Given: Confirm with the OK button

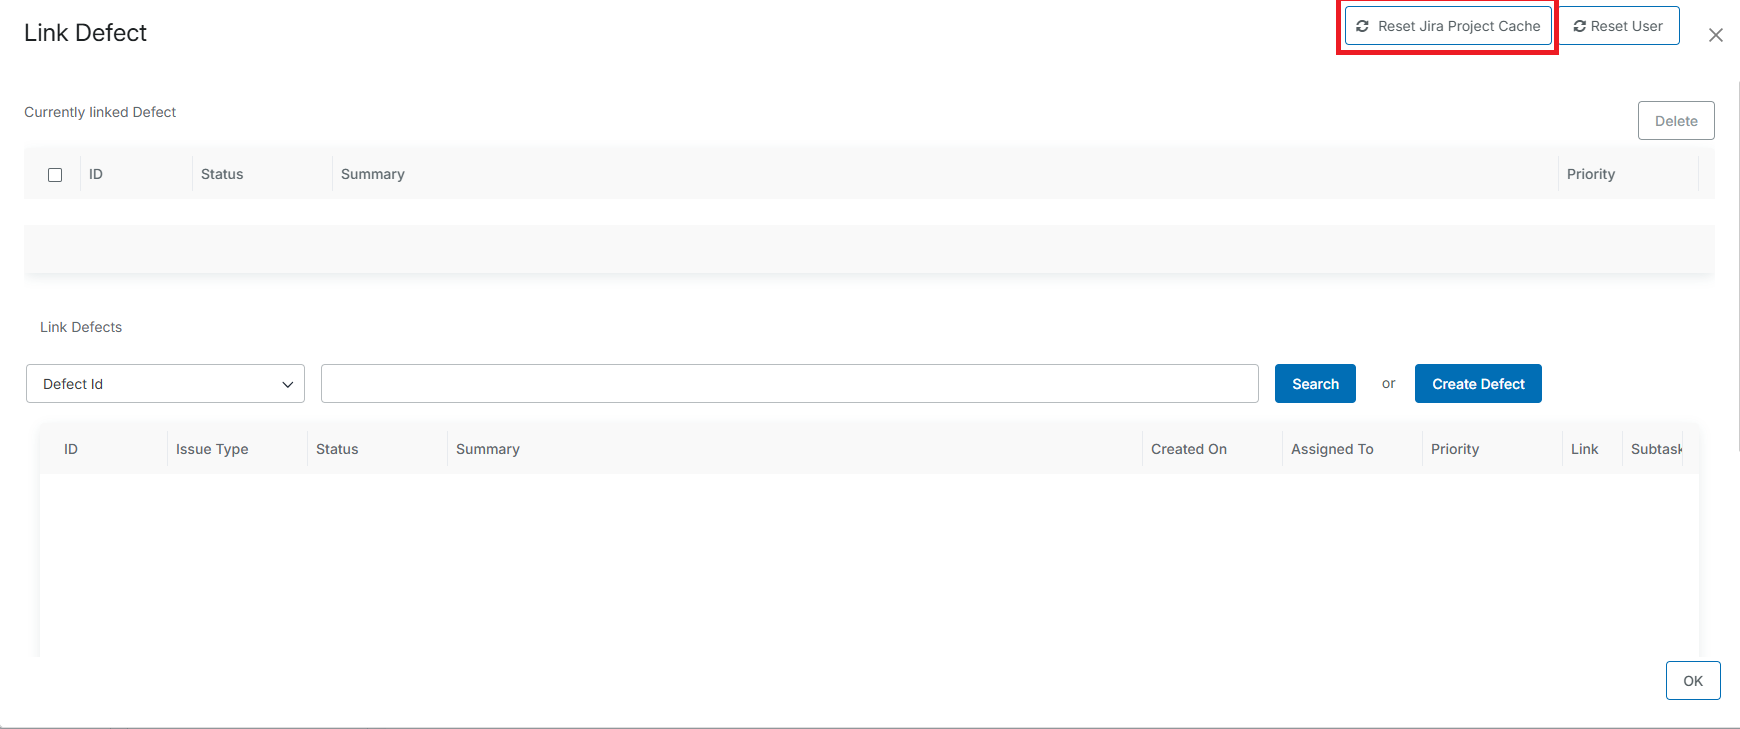Looking at the screenshot, I should (1692, 681).
